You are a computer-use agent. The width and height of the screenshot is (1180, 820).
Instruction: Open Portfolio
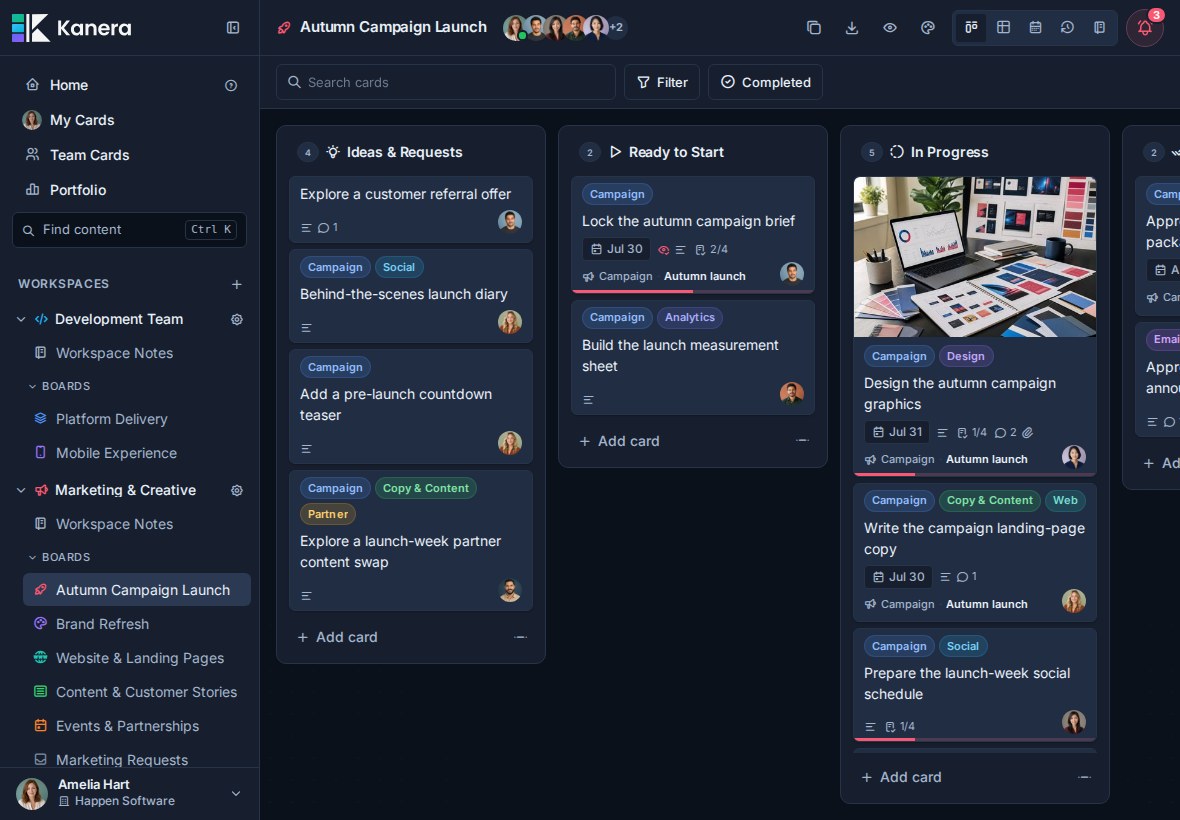coord(78,190)
